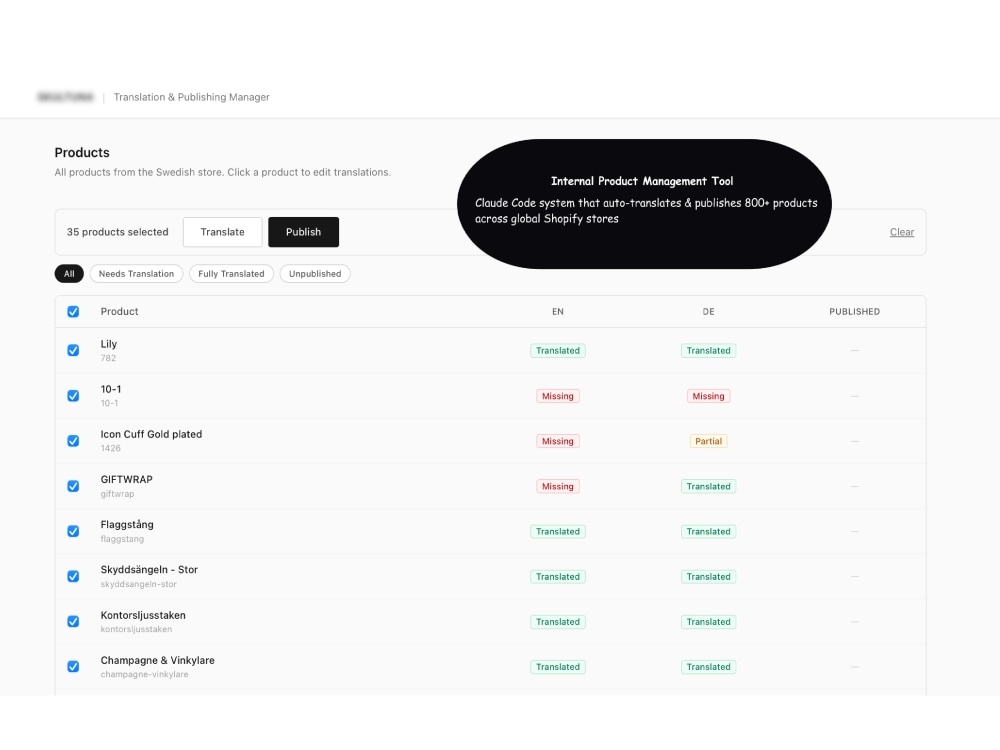
Task: Click the blurred brand logo
Action: click(65, 97)
